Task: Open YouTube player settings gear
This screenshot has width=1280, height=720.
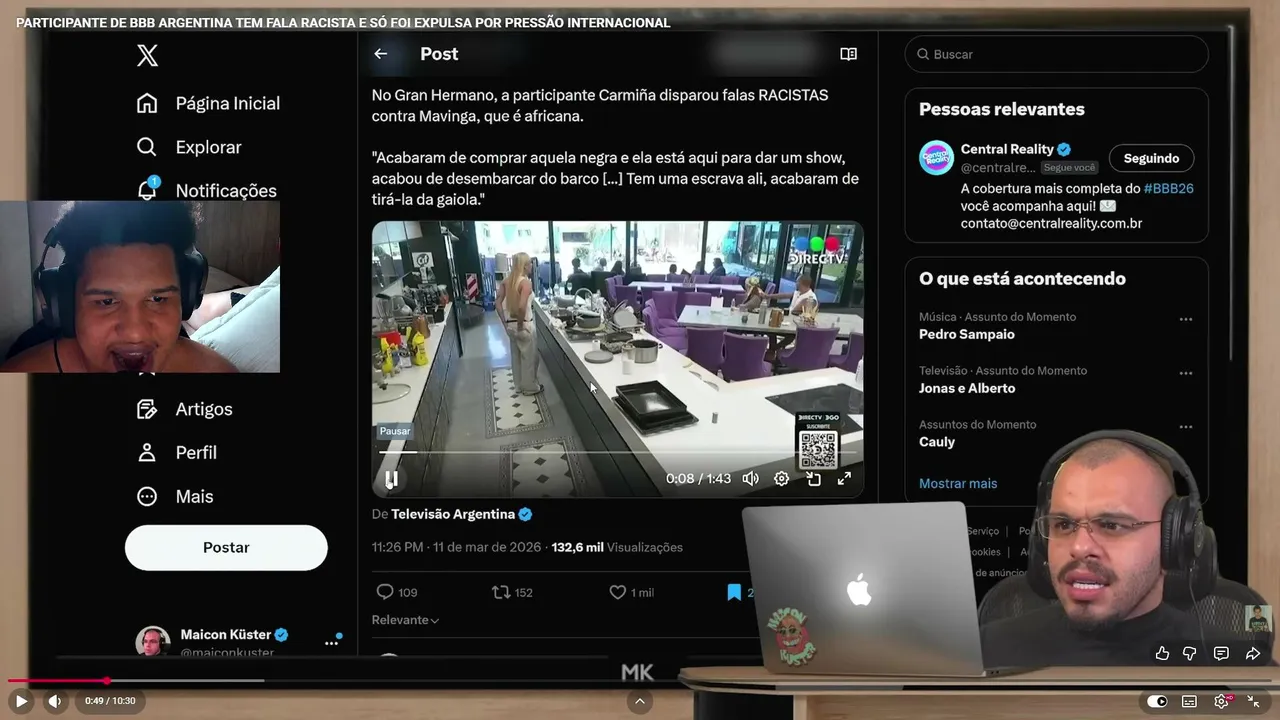Action: coord(1222,701)
